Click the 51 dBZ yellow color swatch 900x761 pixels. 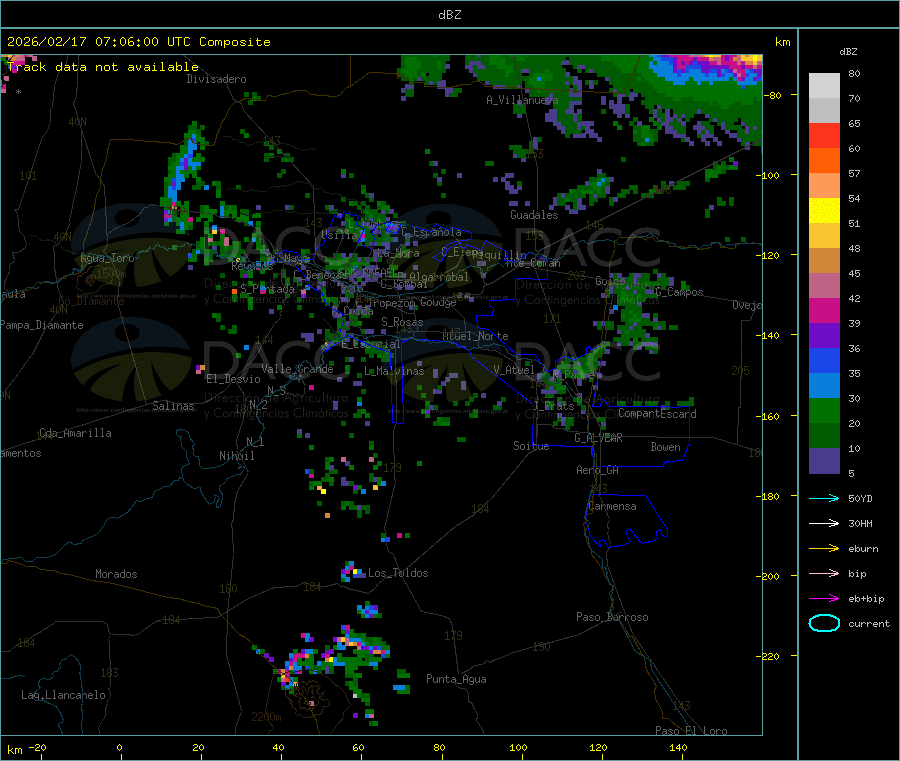pyautogui.click(x=824, y=211)
